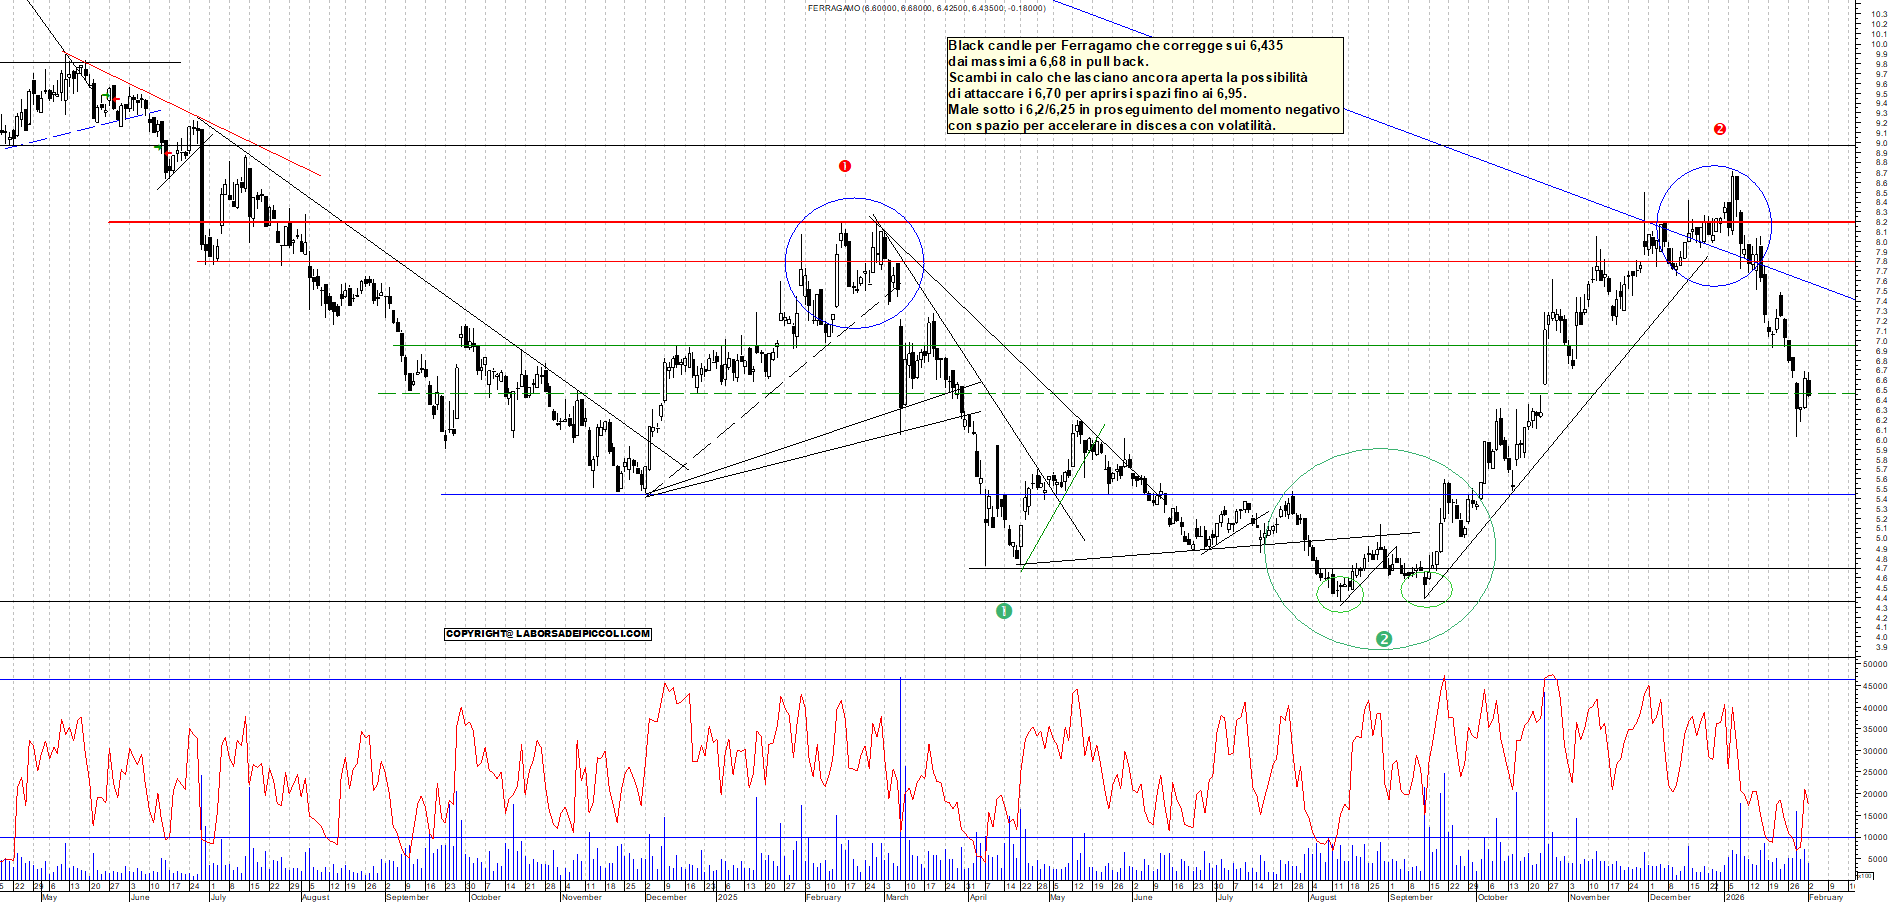Click the red marker ❶ above the February peak
Viewport: 1890px width, 902px height.
845,165
